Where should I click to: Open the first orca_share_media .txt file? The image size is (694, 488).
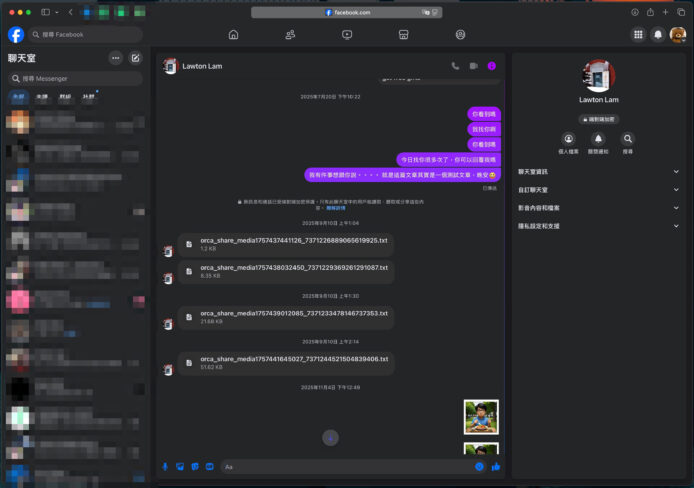[293, 240]
